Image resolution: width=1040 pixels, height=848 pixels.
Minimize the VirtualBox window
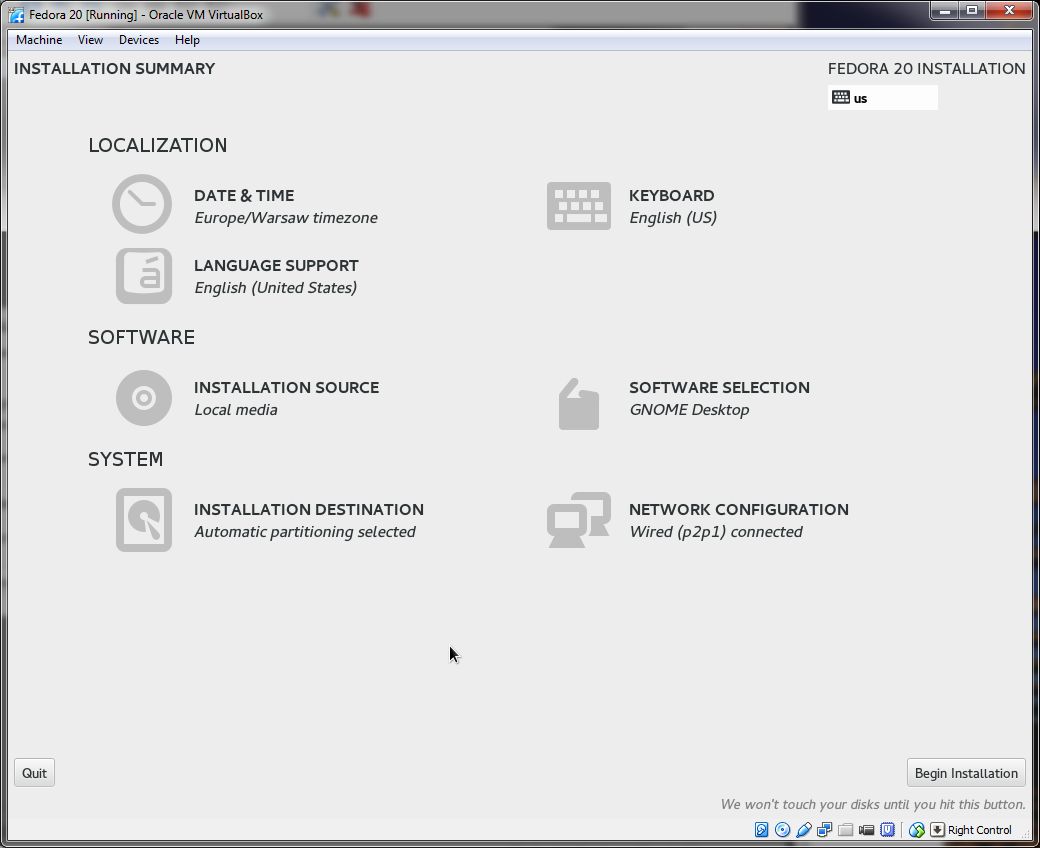(944, 11)
